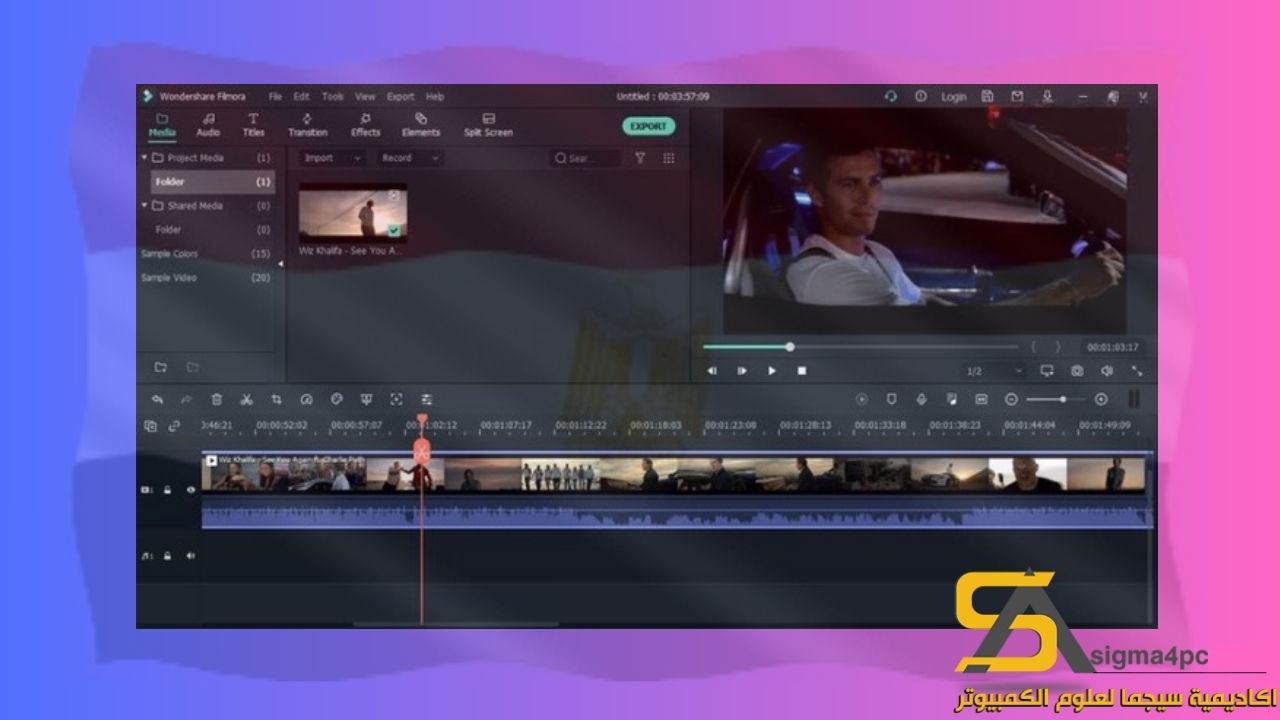Open the Titles tab
1280x720 pixels.
tap(253, 124)
